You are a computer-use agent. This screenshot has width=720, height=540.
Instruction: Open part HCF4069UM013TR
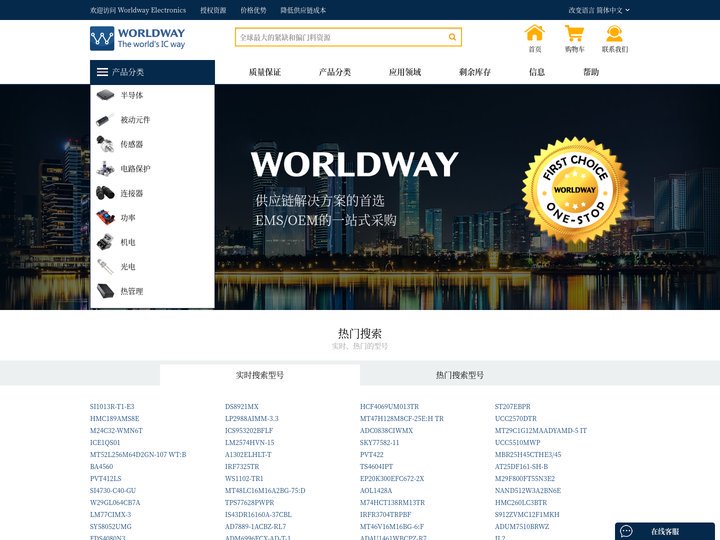click(x=389, y=406)
